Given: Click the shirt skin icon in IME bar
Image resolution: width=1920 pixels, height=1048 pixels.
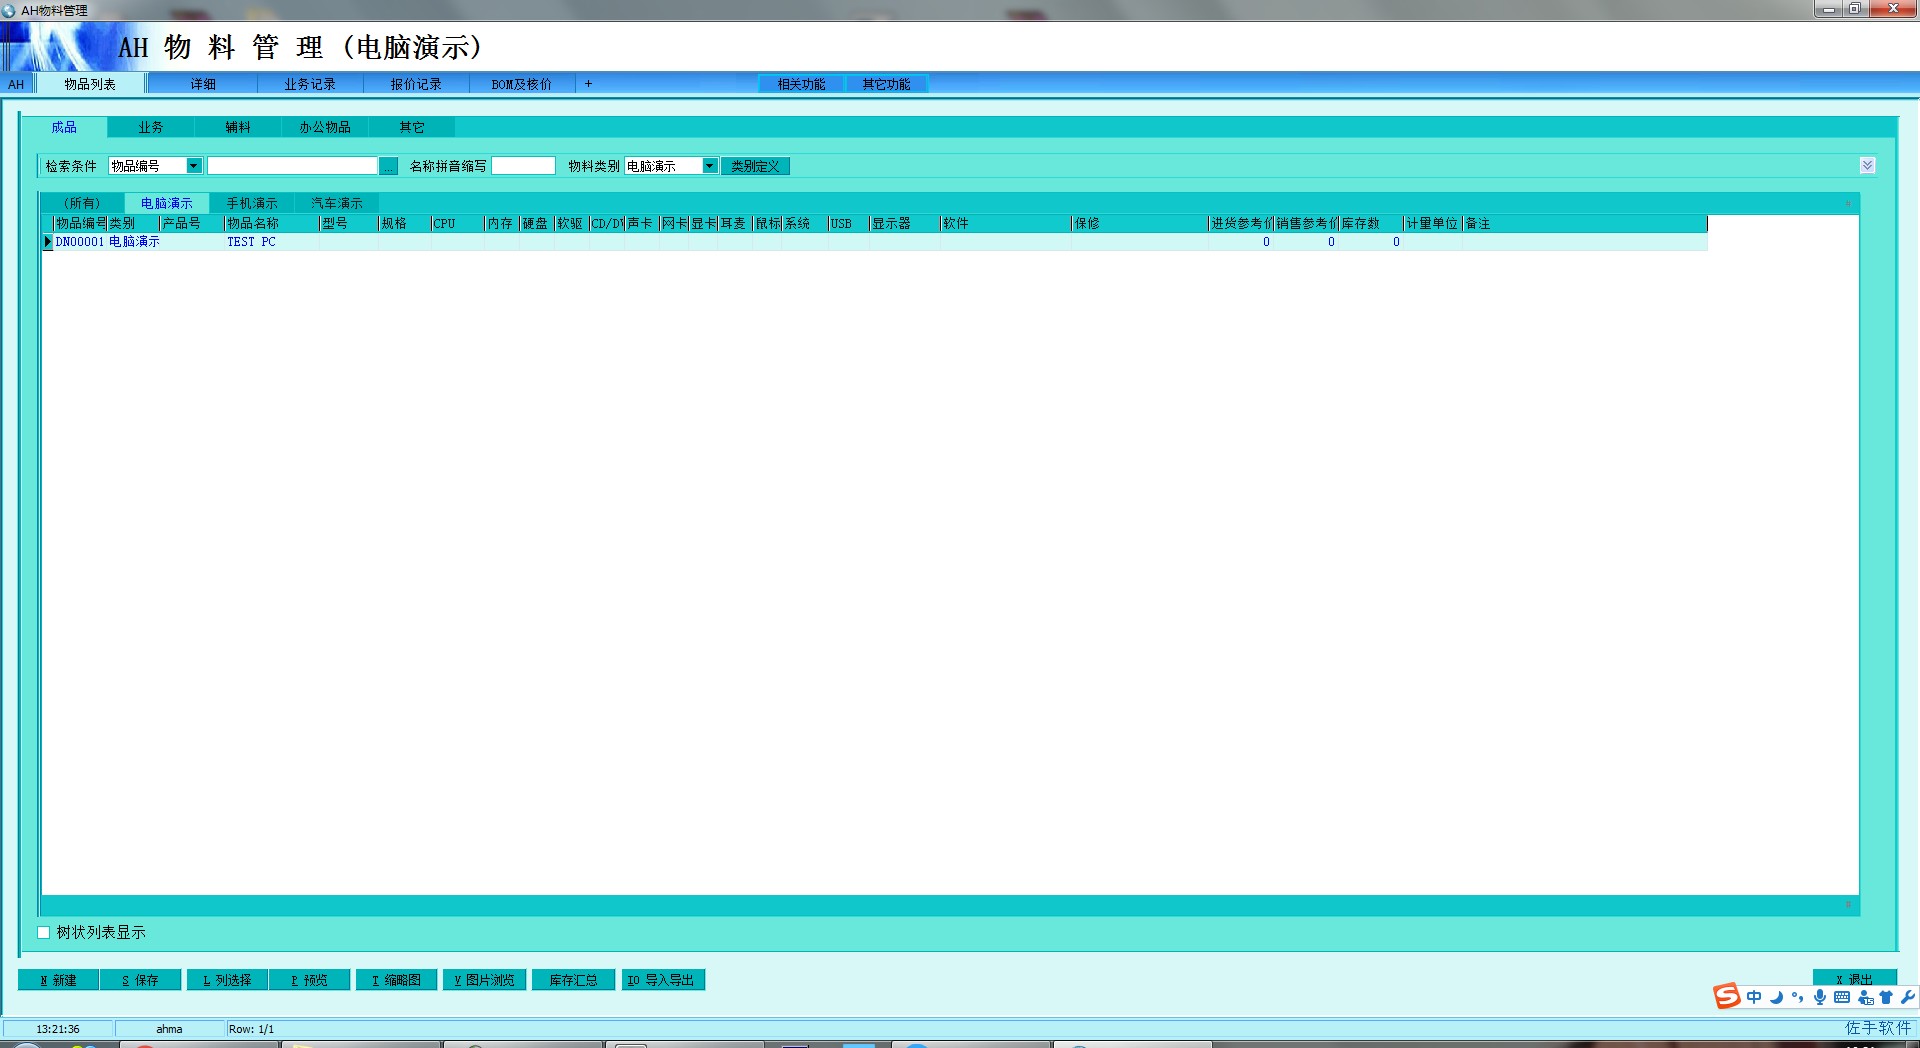Looking at the screenshot, I should click(x=1886, y=997).
